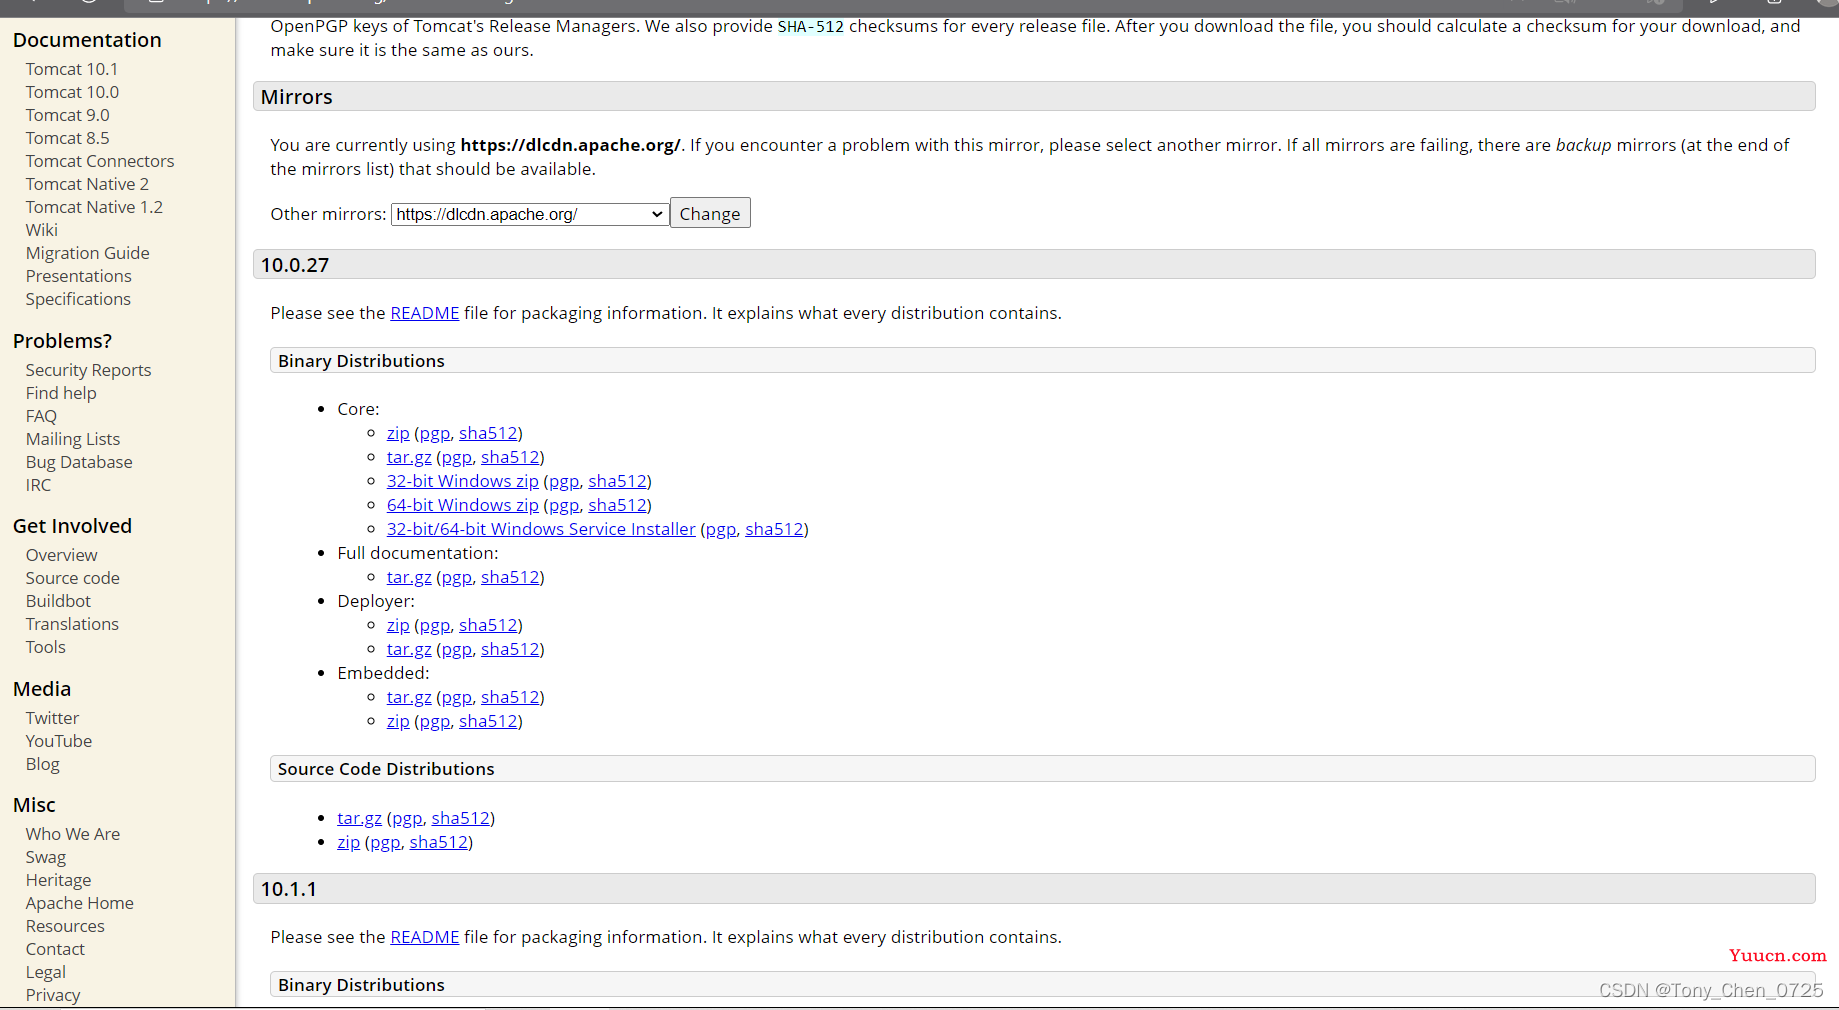Download Full documentation tar.gz
Viewport: 1839px width, 1010px height.
(409, 577)
